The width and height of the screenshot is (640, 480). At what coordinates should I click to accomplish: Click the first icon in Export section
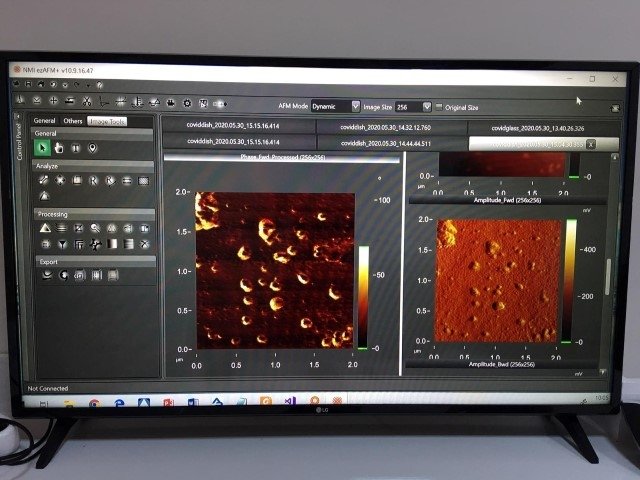click(x=45, y=275)
